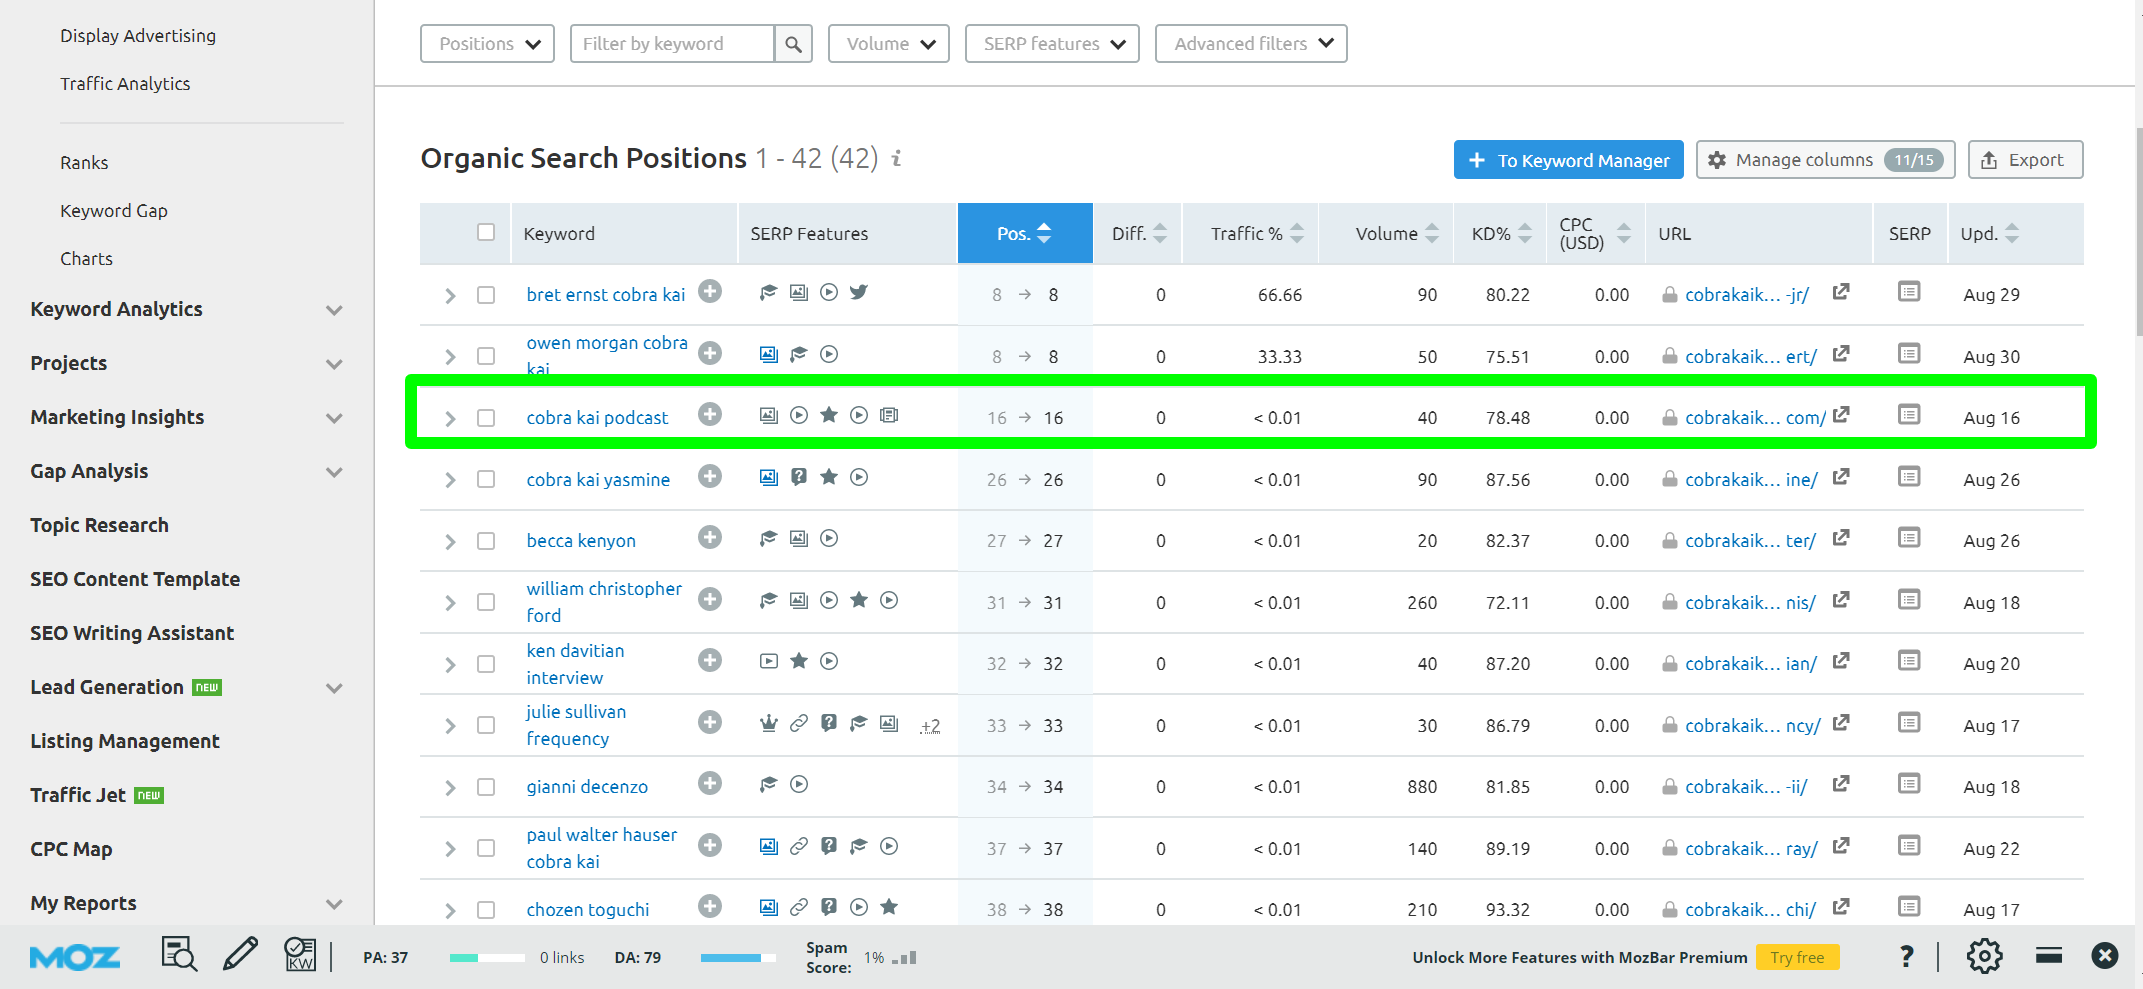Click the info icon beside Organic Search Positions

897,158
